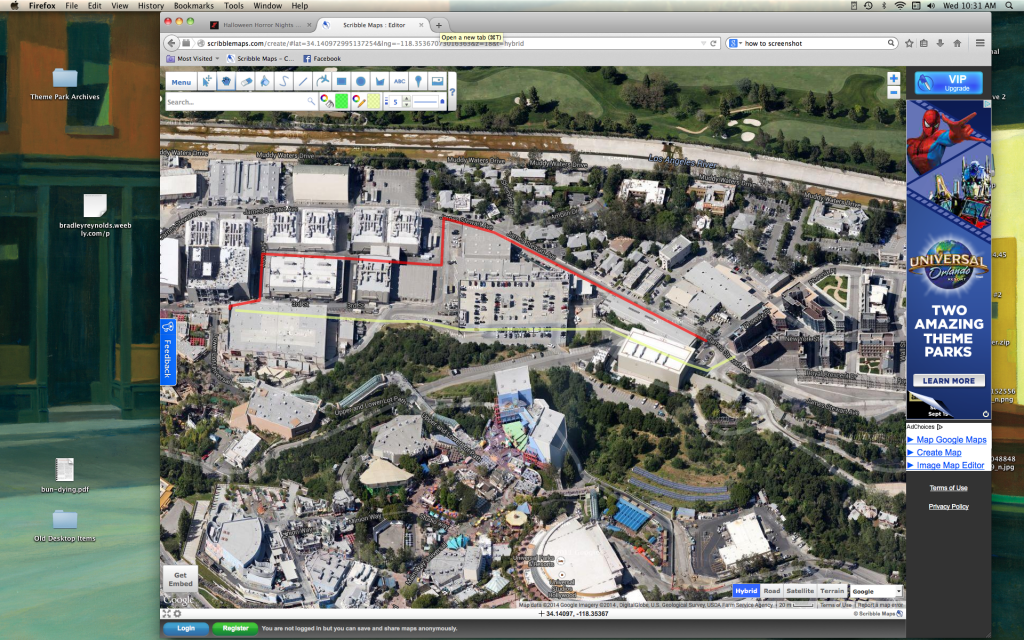
Task: Select the freehand scribble drawing tool
Action: click(x=284, y=81)
